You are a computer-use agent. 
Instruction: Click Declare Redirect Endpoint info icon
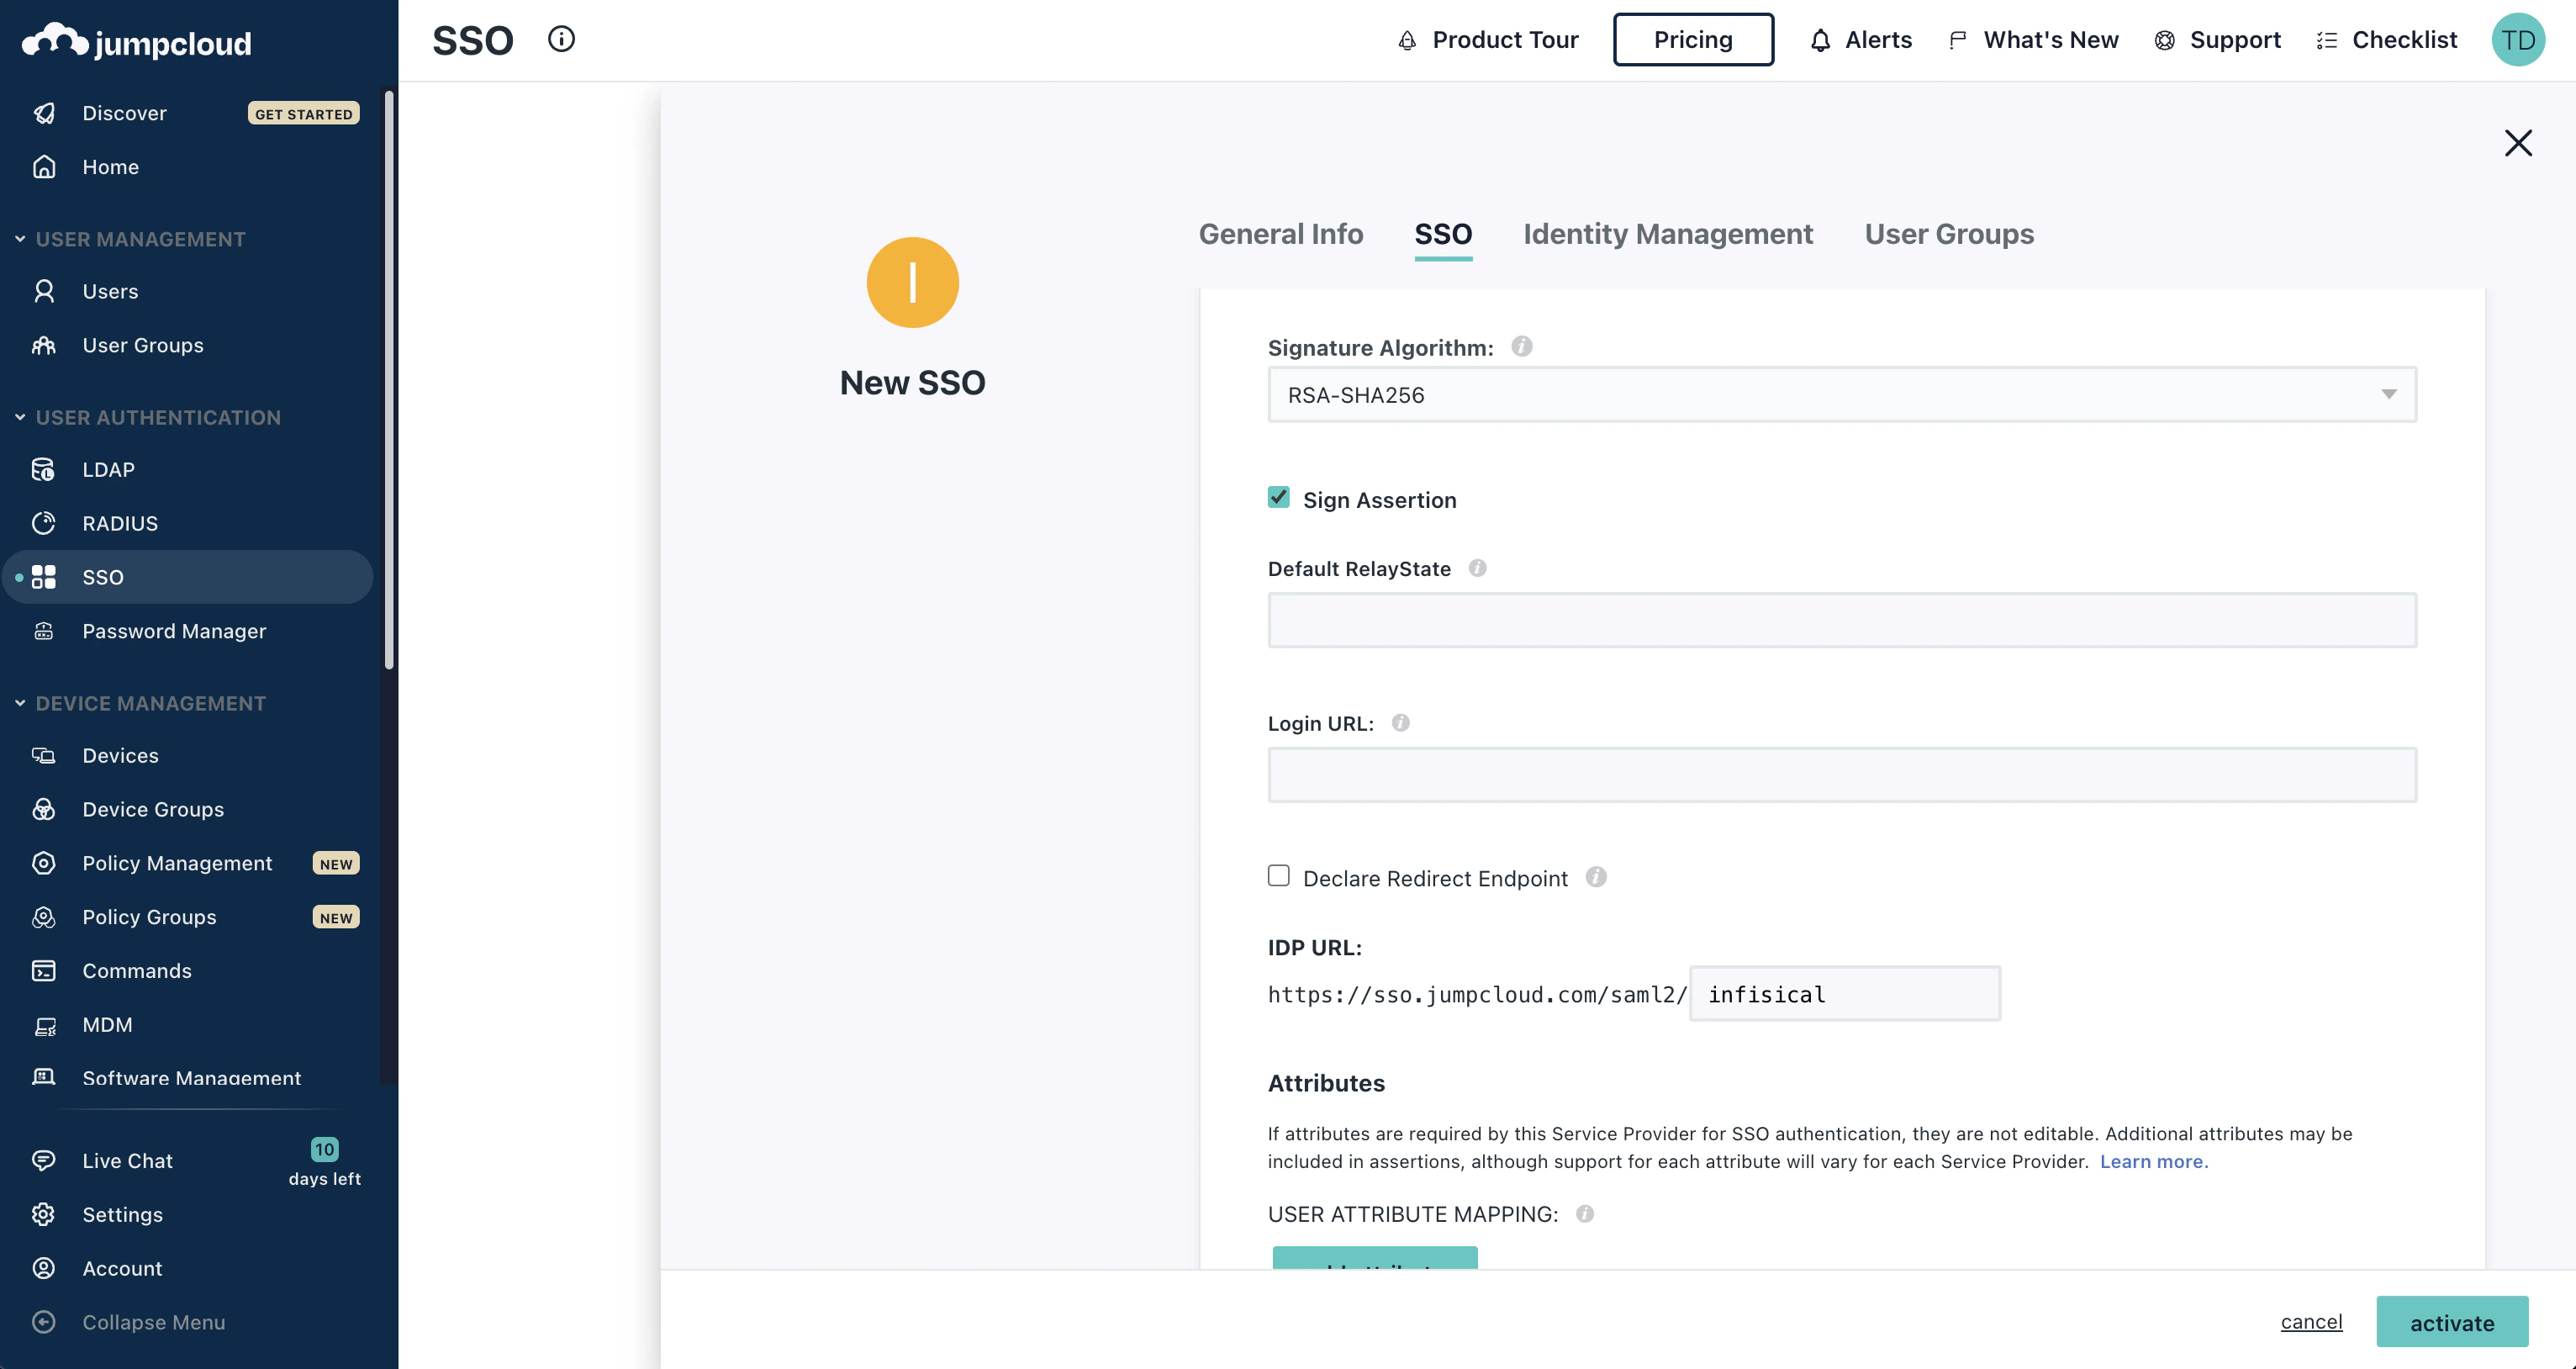click(x=1596, y=877)
